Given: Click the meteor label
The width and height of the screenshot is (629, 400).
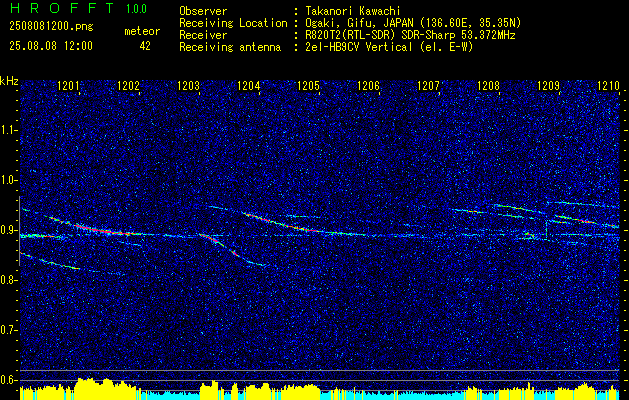Looking at the screenshot, I should (x=142, y=31).
